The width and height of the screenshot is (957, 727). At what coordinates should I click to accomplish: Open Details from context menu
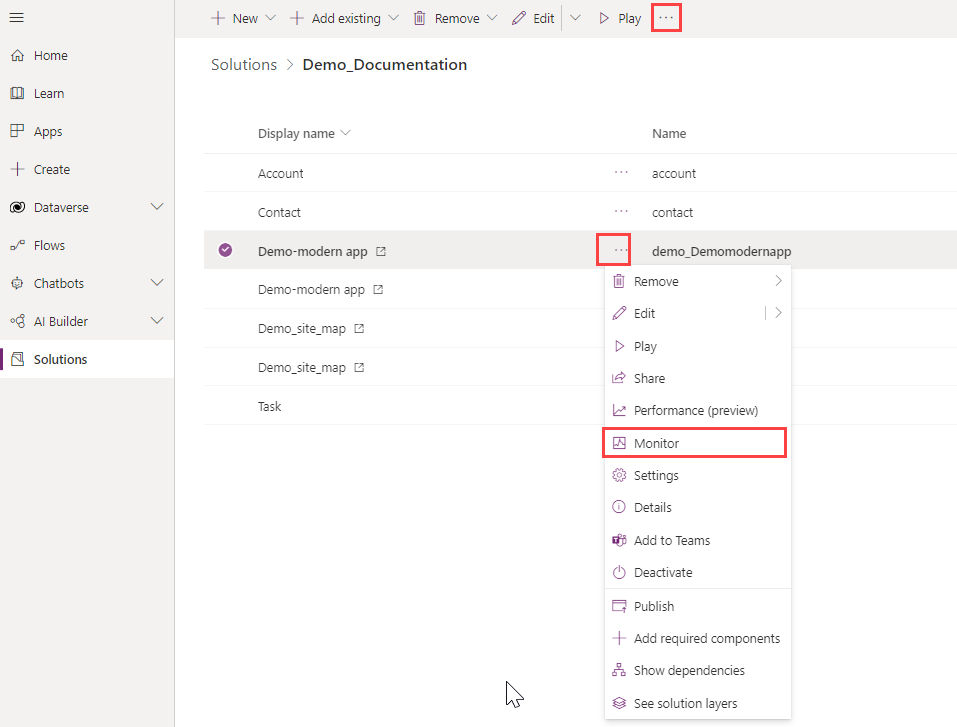(698, 507)
